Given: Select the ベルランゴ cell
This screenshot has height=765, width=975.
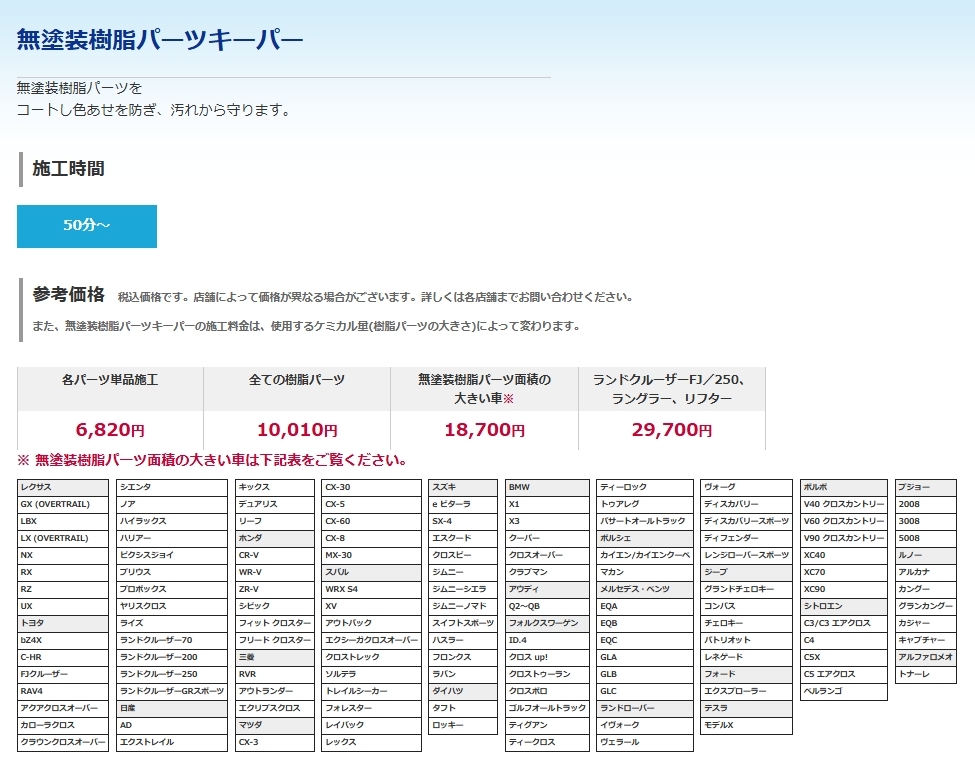Looking at the screenshot, I should click(x=844, y=691).
